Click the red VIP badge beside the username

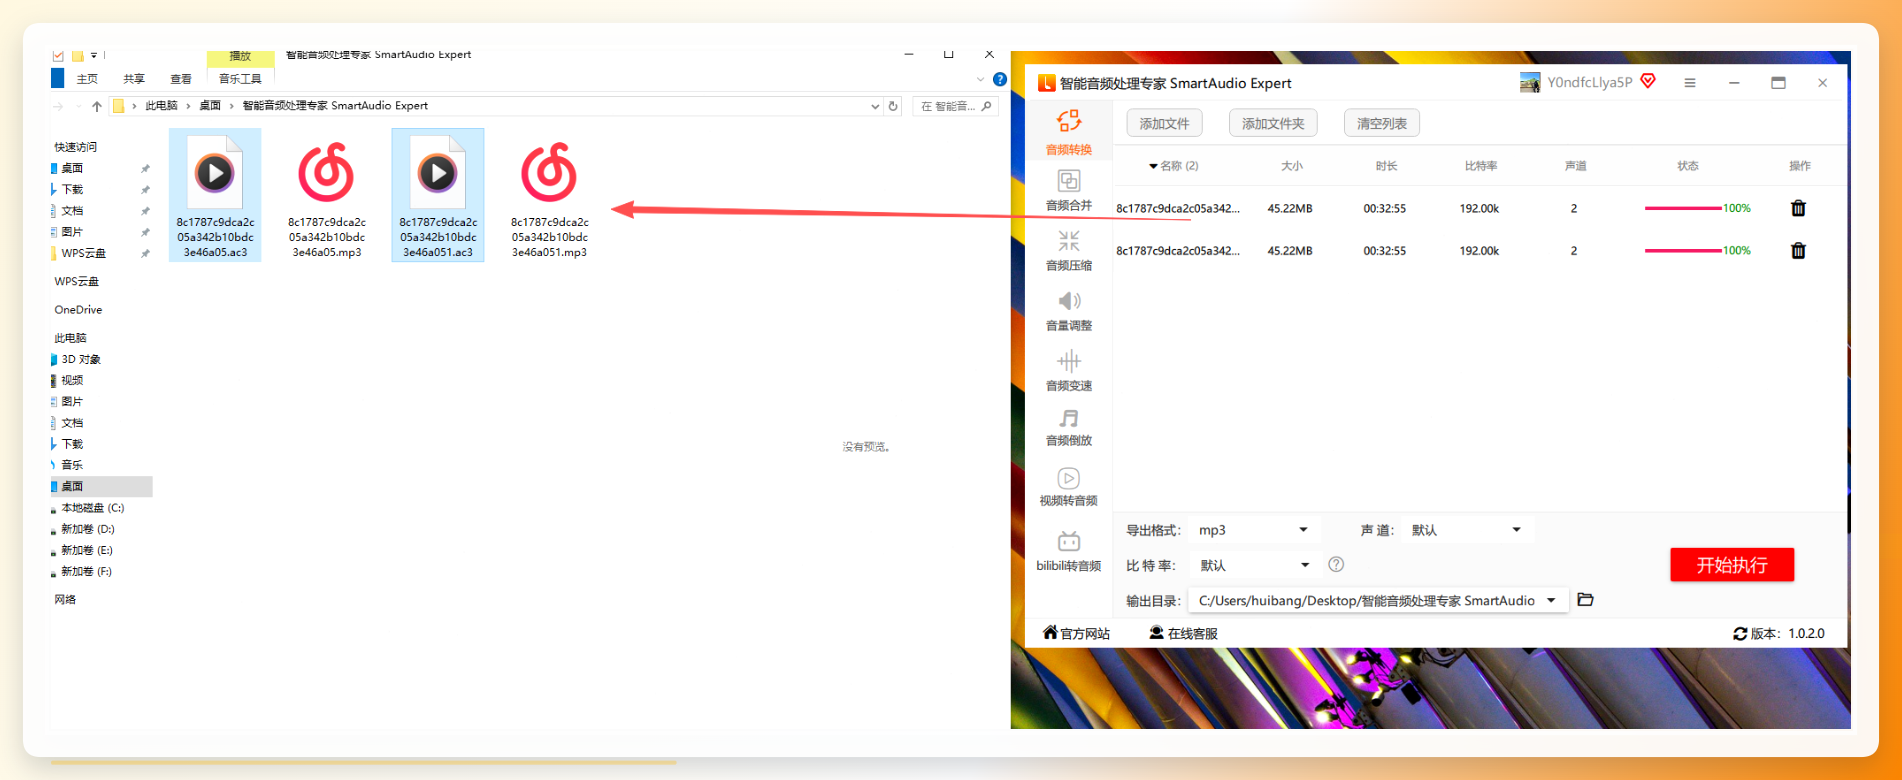coord(1648,81)
